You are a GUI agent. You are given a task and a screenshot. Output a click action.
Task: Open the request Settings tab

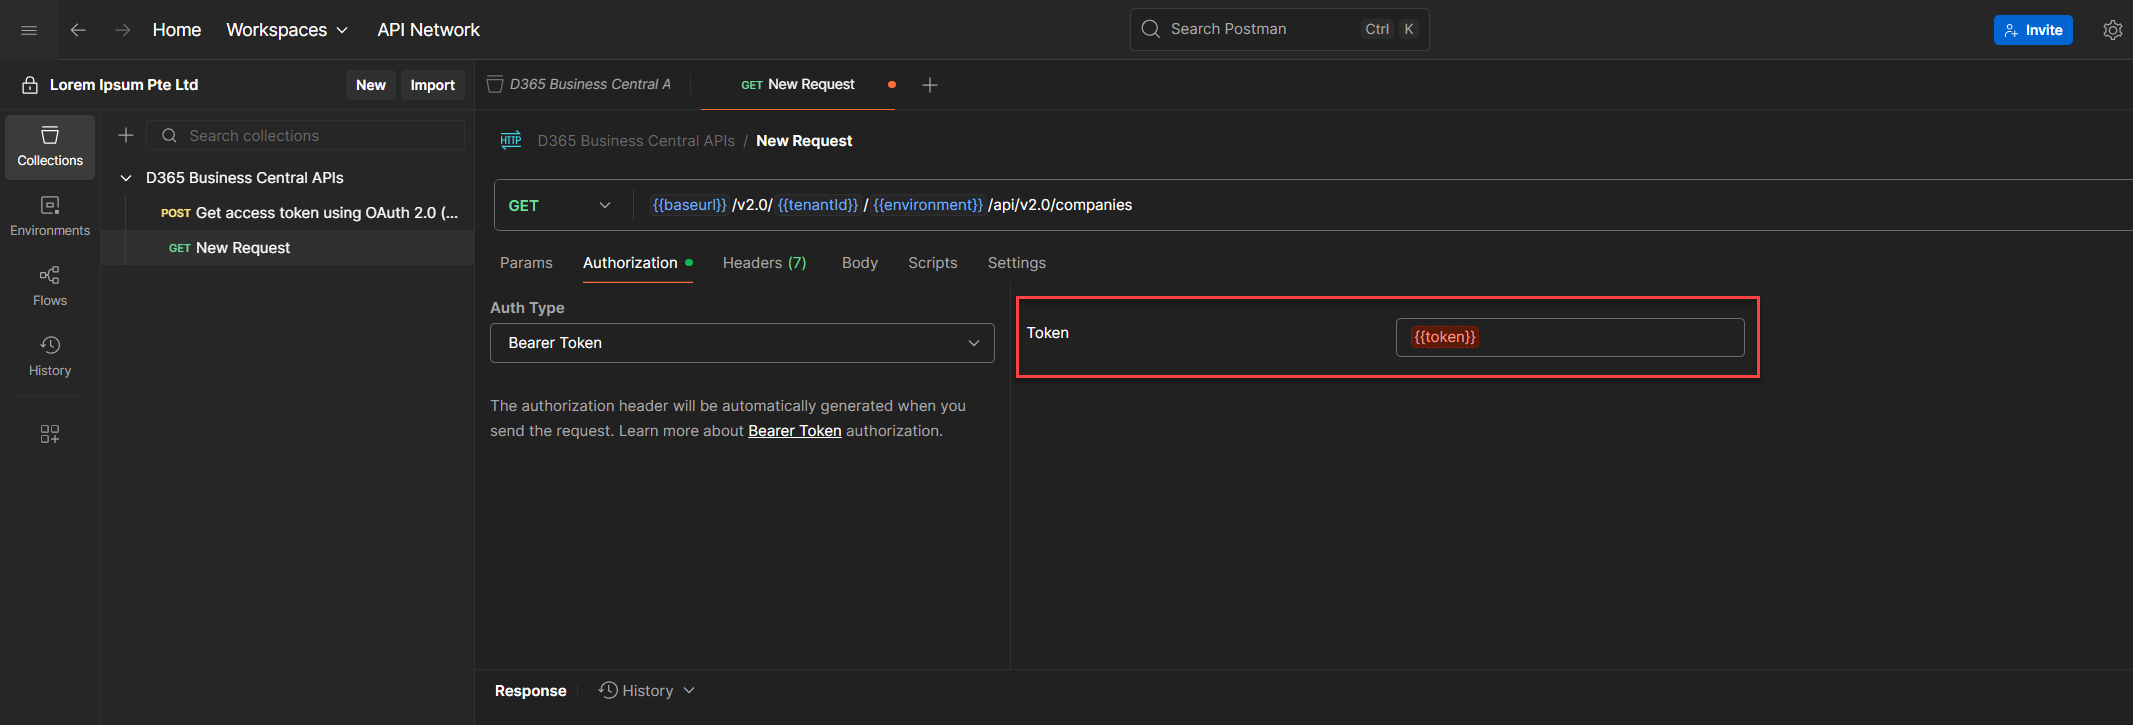(x=1017, y=263)
